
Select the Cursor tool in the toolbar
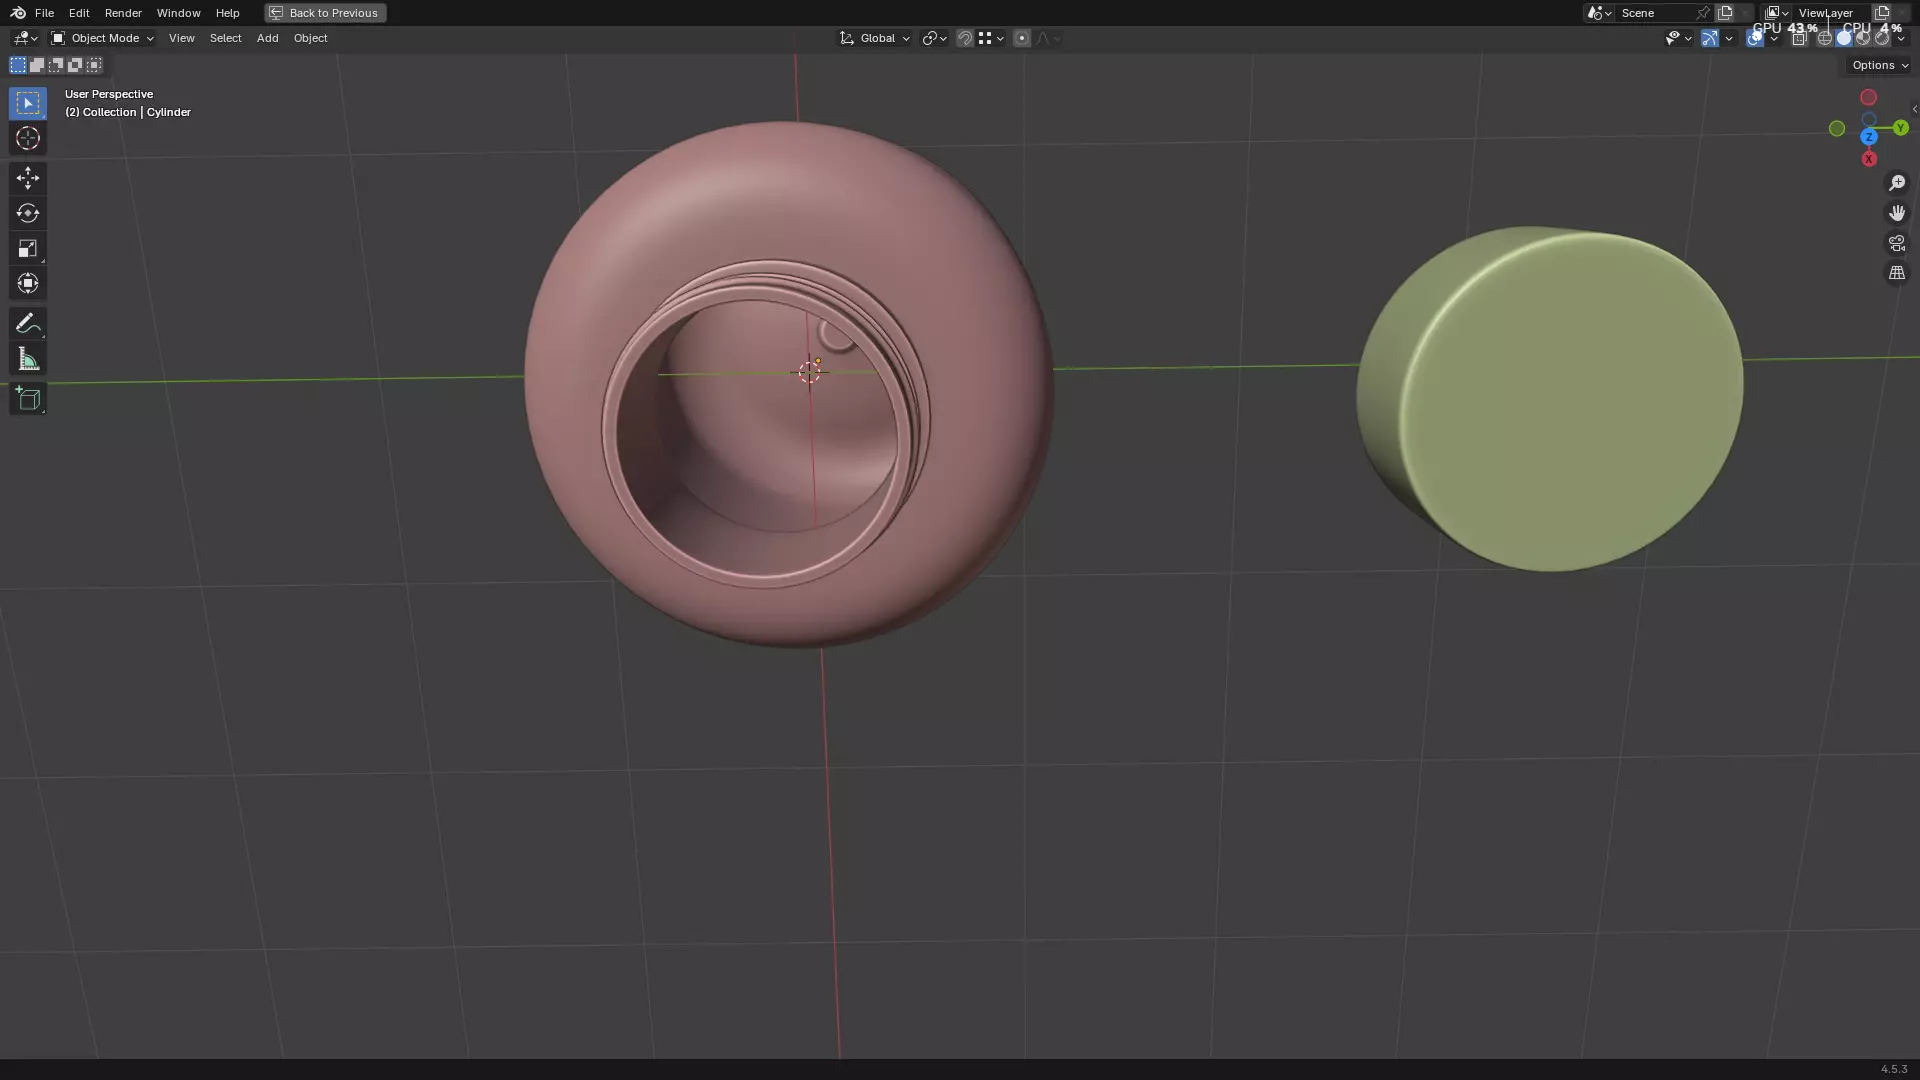pyautogui.click(x=28, y=138)
